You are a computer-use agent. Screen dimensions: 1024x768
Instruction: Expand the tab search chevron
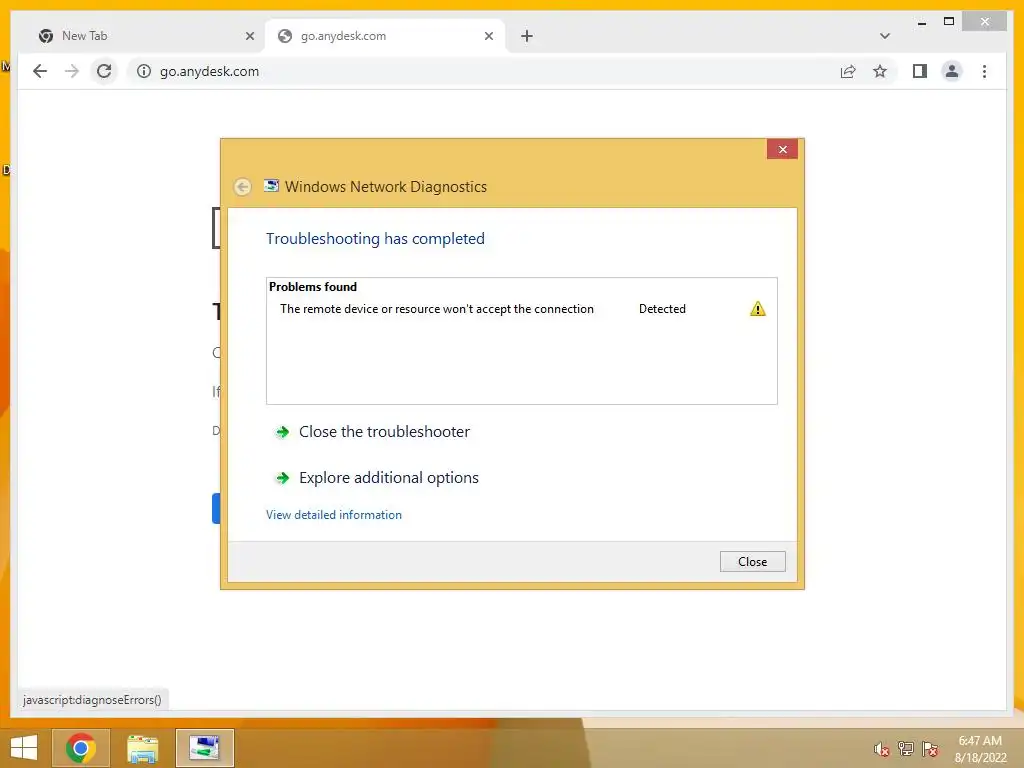pos(885,36)
